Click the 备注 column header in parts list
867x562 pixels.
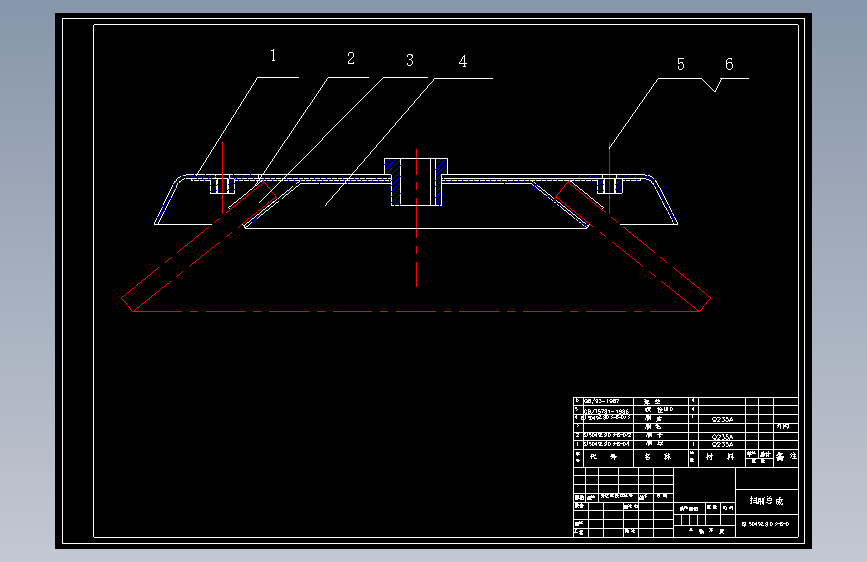786,457
